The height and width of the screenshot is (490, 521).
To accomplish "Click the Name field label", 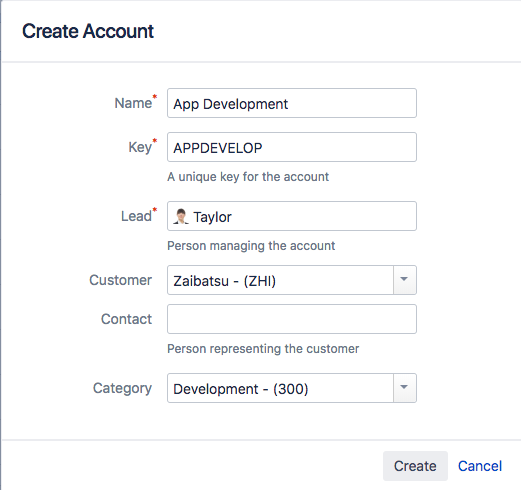I will pyautogui.click(x=133, y=103).
